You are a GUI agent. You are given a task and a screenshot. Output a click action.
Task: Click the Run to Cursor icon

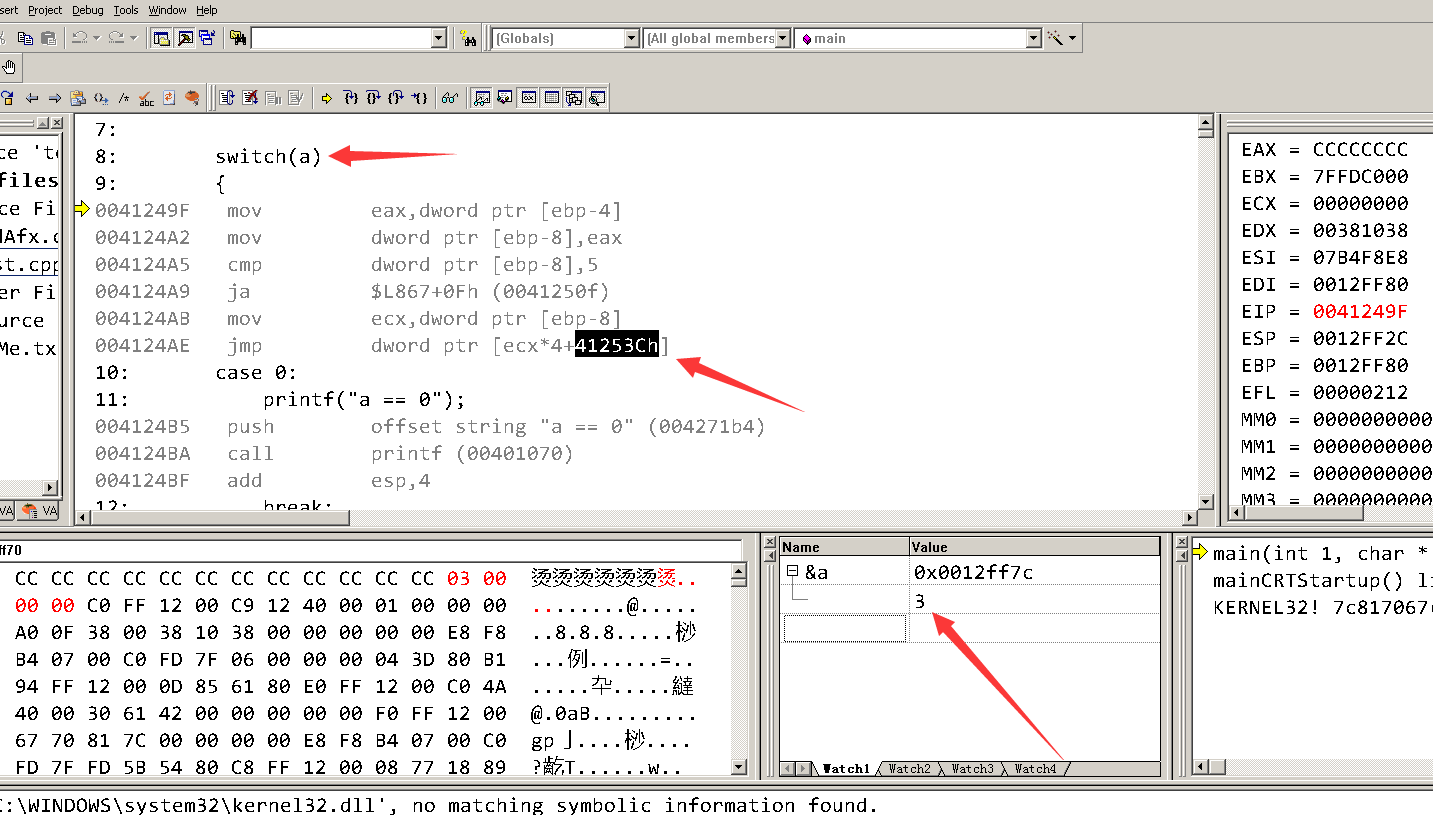pos(419,98)
